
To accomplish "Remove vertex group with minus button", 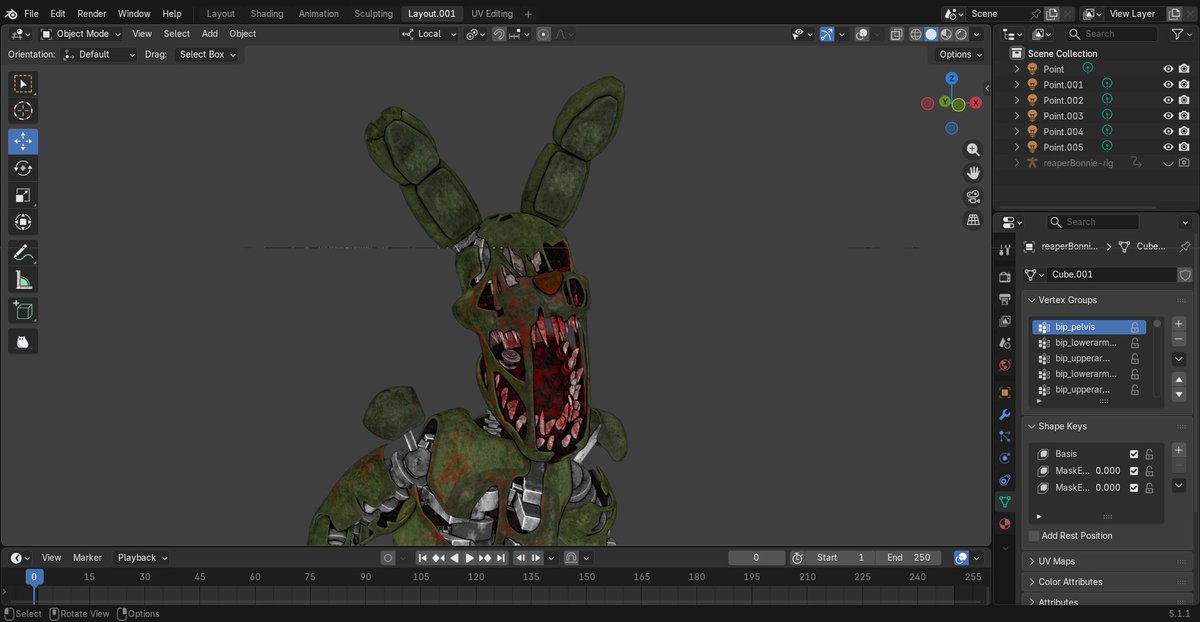I will (x=1178, y=340).
